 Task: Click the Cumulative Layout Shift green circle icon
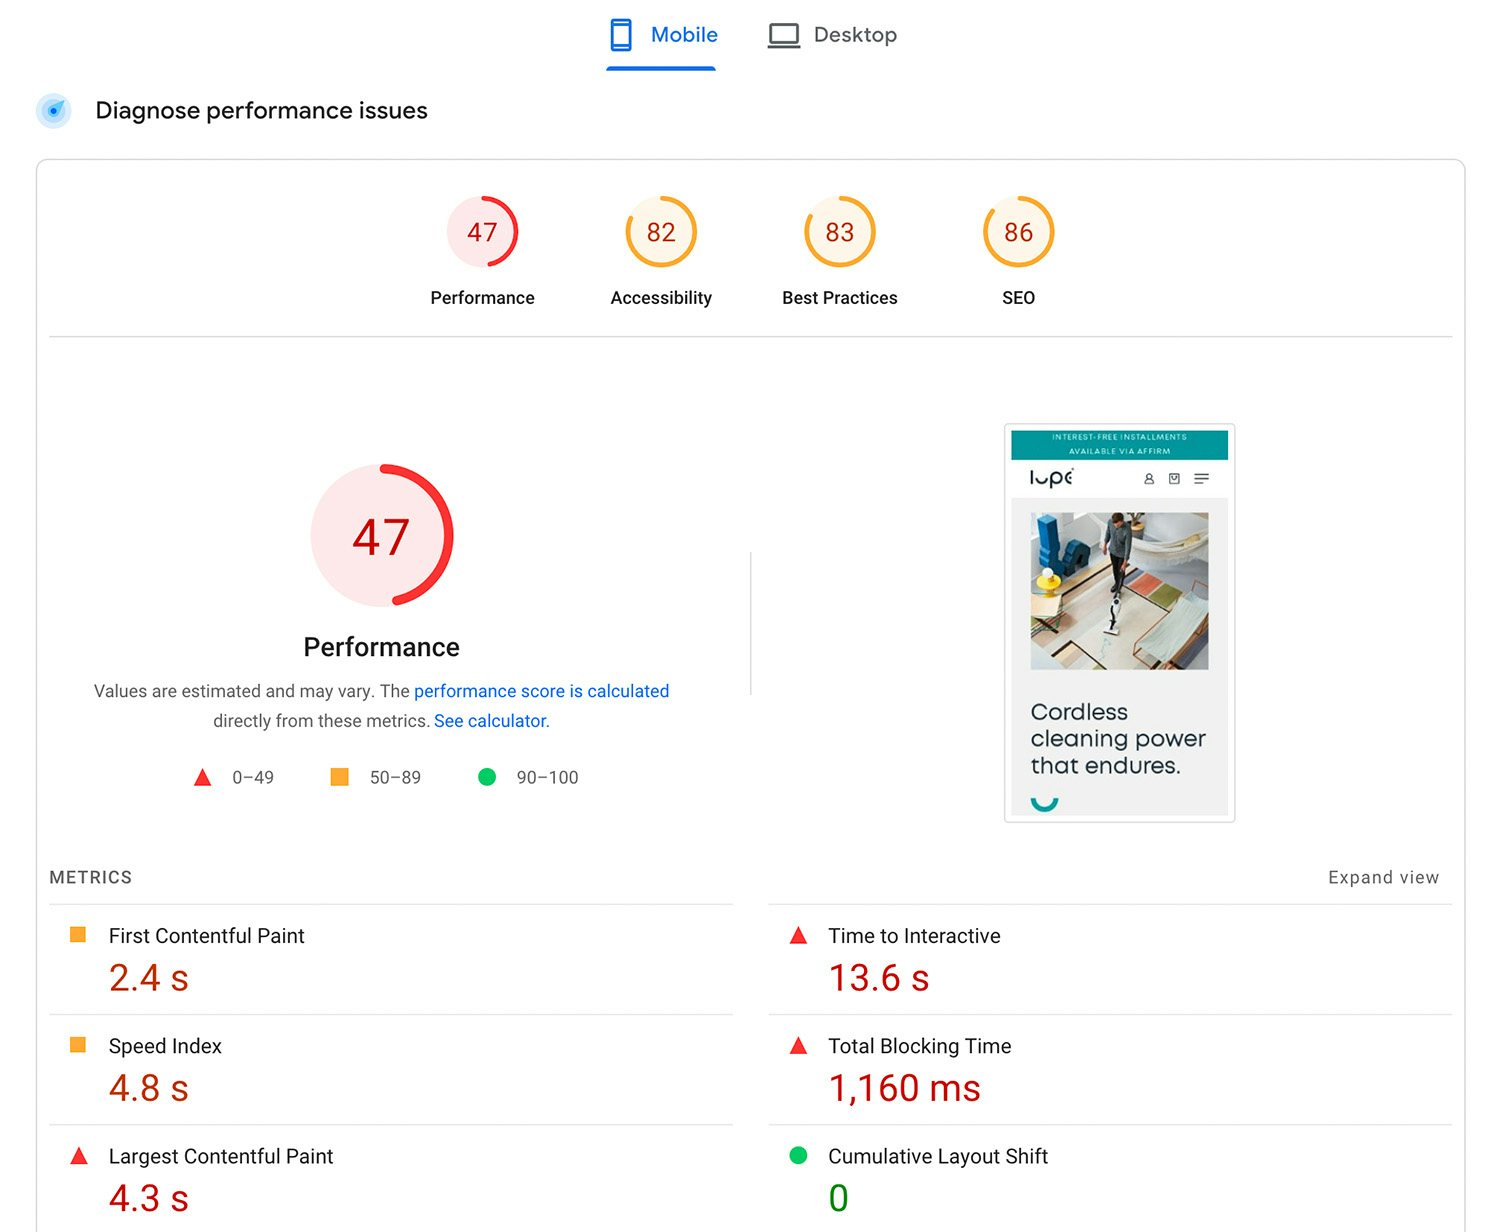tap(798, 1155)
